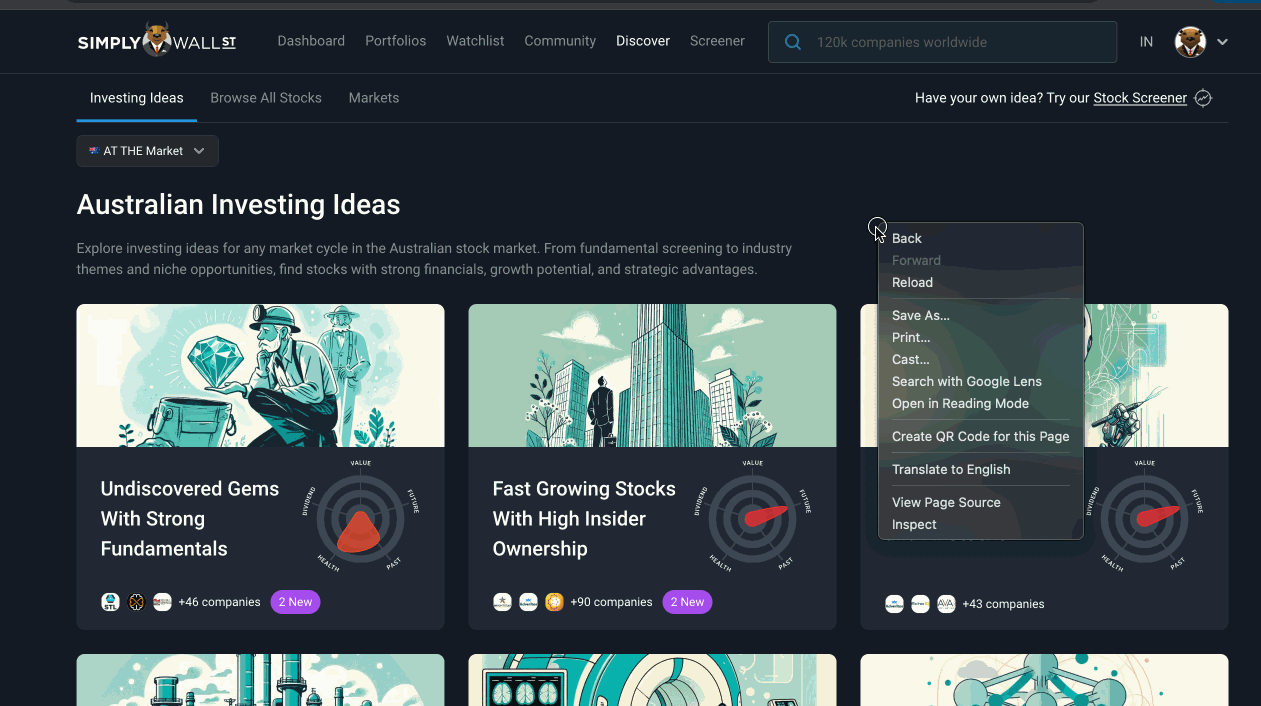The height and width of the screenshot is (706, 1261).
Task: Open the orange round logo in Fast Growing Stocks
Action: (x=554, y=602)
